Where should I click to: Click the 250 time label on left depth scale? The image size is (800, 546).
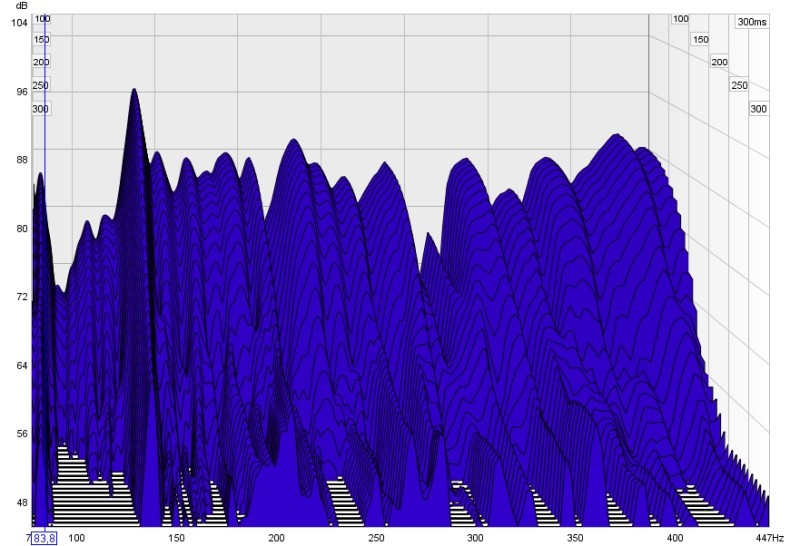pos(40,86)
